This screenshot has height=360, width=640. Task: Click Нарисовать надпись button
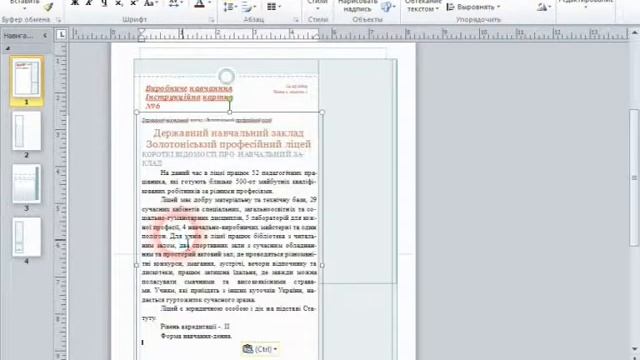coord(358,6)
